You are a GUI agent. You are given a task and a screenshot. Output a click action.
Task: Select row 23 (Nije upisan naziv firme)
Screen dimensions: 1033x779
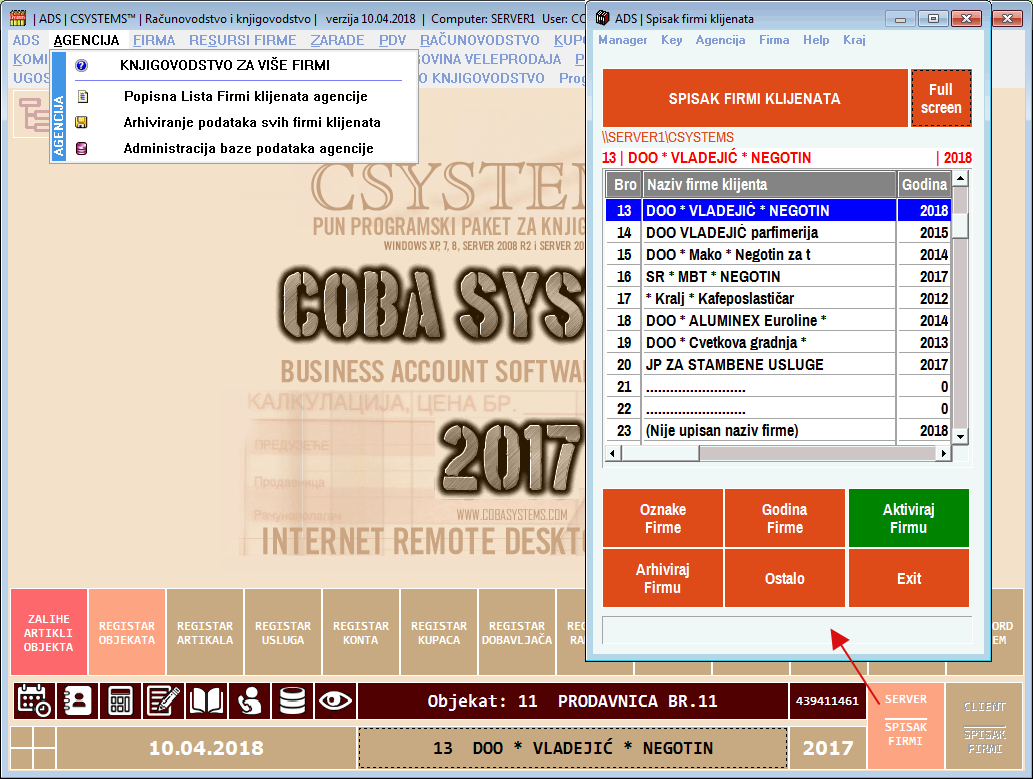(778, 430)
